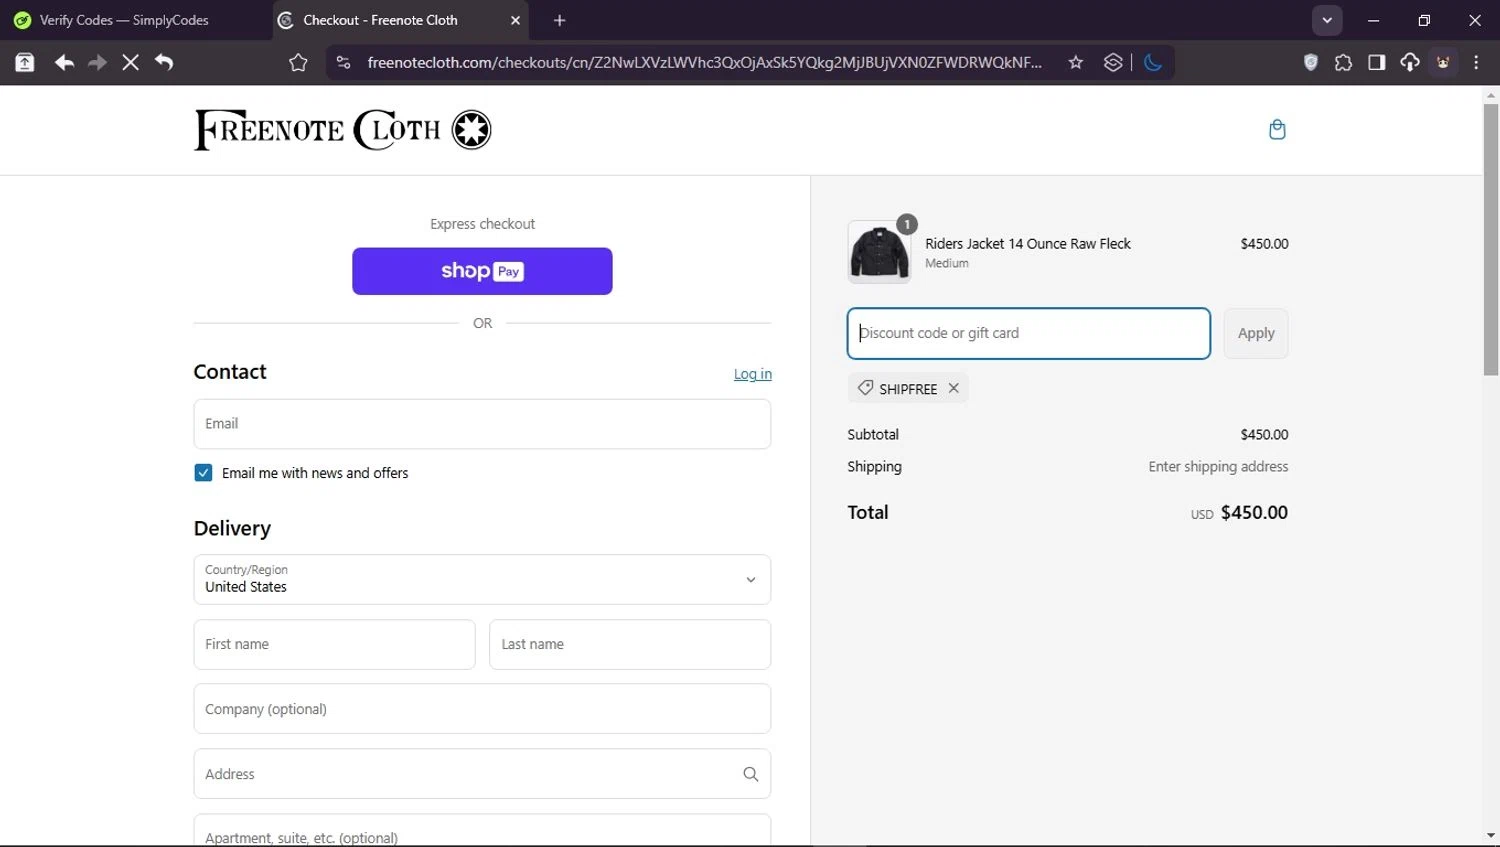Remove the SHIPFREE discount code
Image resolution: width=1500 pixels, height=847 pixels.
click(954, 388)
